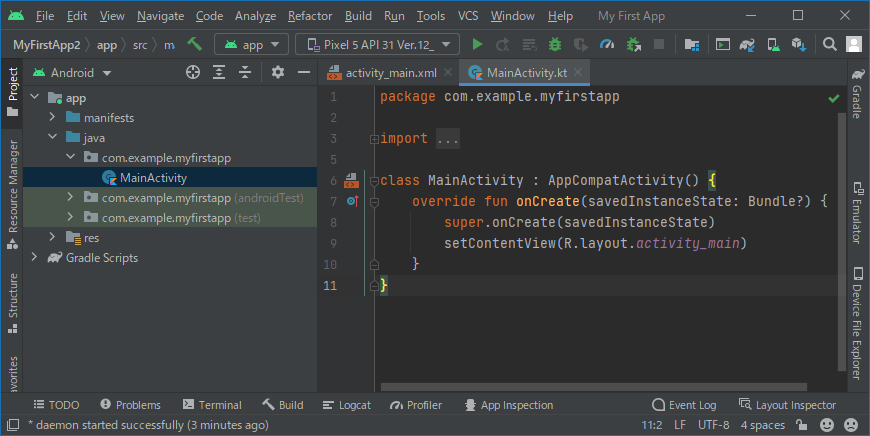This screenshot has height=436, width=870.
Task: Open the app run configuration dropdown
Action: click(x=251, y=44)
